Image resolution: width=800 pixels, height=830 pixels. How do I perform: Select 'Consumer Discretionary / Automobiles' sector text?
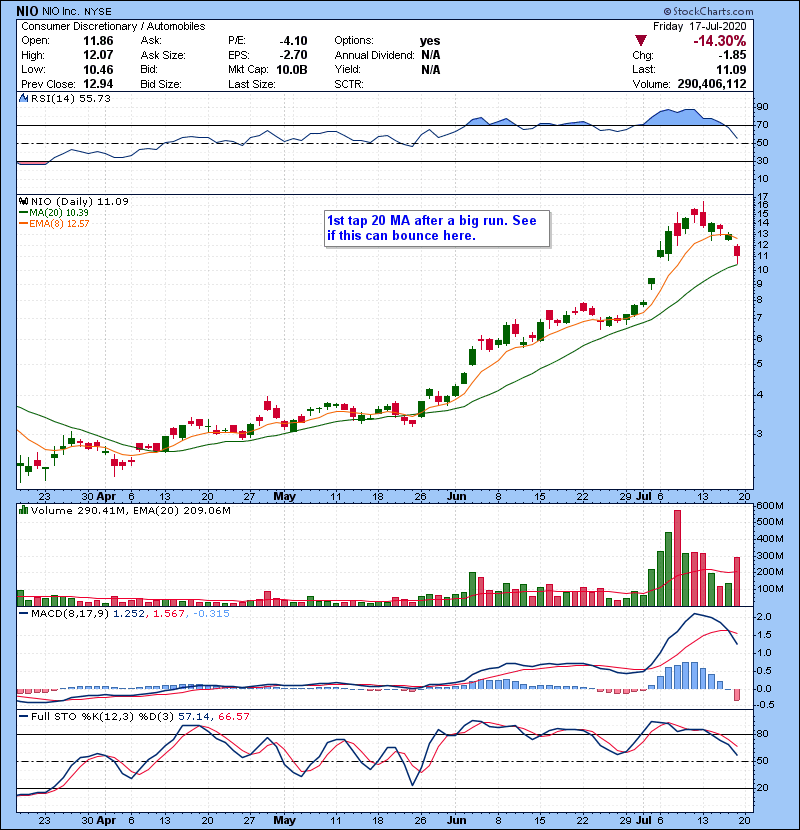[x=113, y=26]
